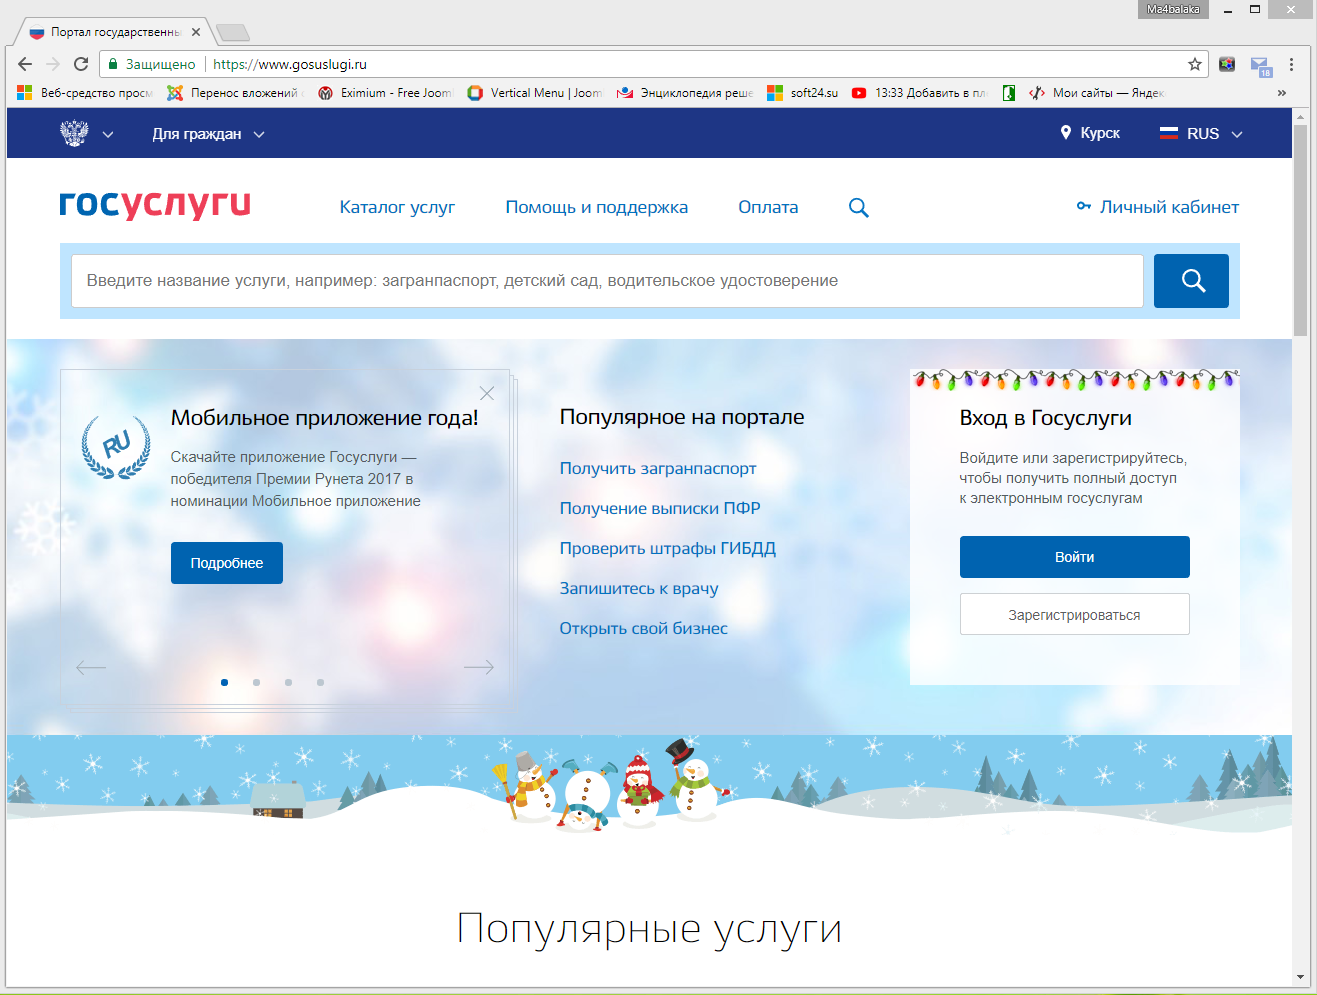
Task: Click the Мобильное приложение года! heading
Action: tap(324, 417)
